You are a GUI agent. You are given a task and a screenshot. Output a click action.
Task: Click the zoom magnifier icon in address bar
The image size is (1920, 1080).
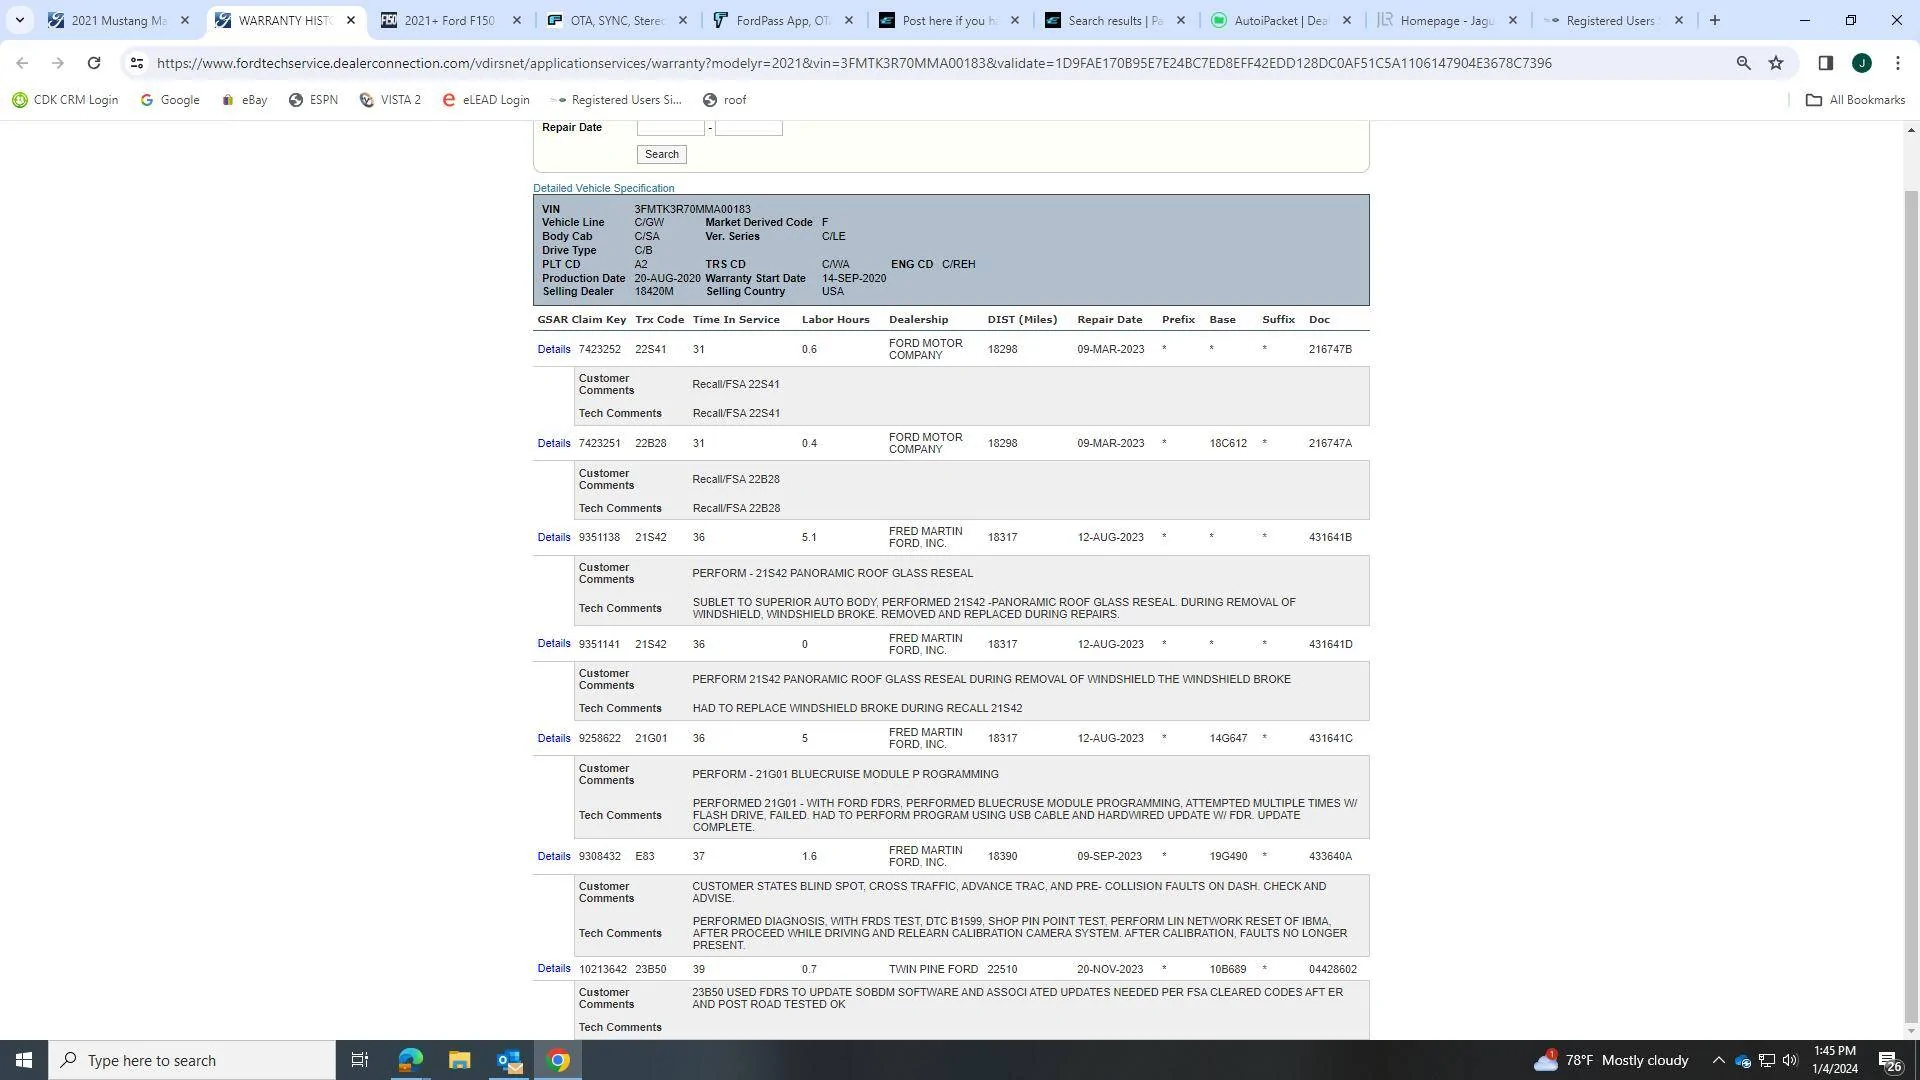1743,63
